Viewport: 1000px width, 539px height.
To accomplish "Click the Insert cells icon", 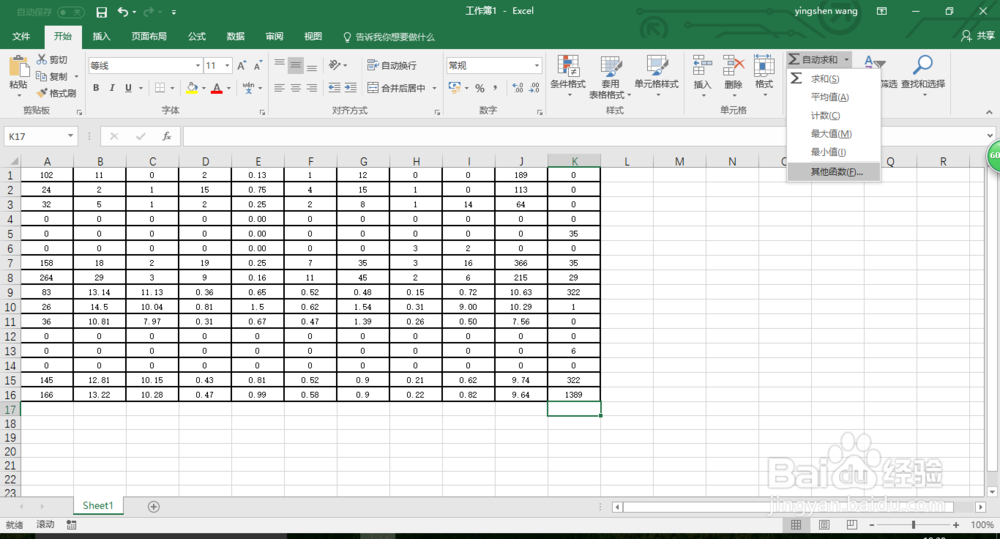I will 702,66.
